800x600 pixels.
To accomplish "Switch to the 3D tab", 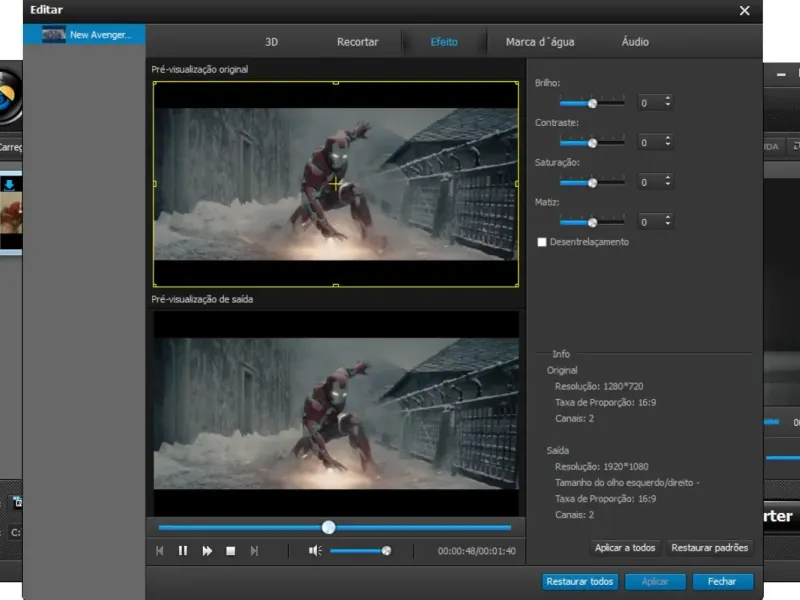I will coord(271,42).
